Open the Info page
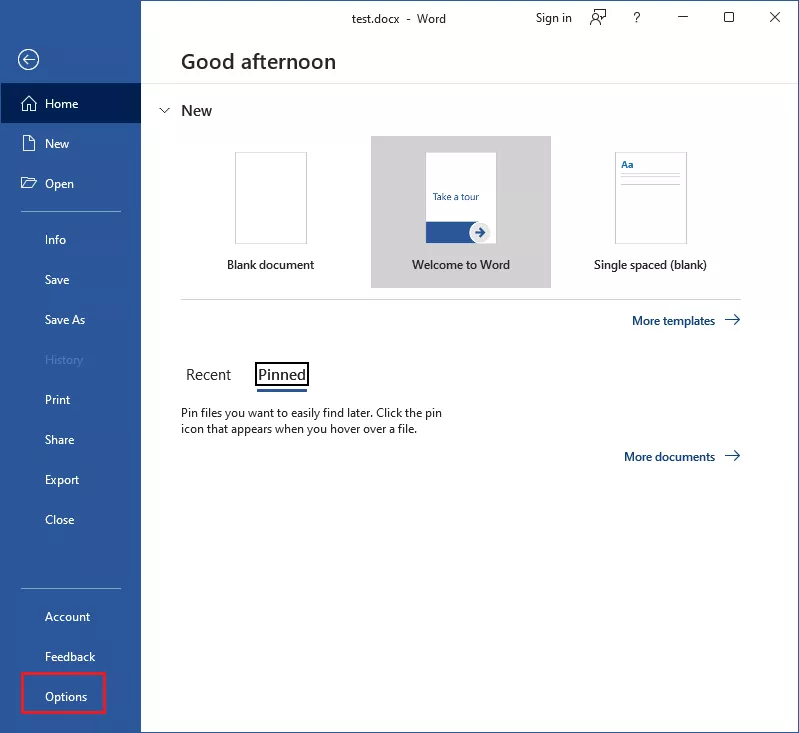799x733 pixels. pos(55,240)
